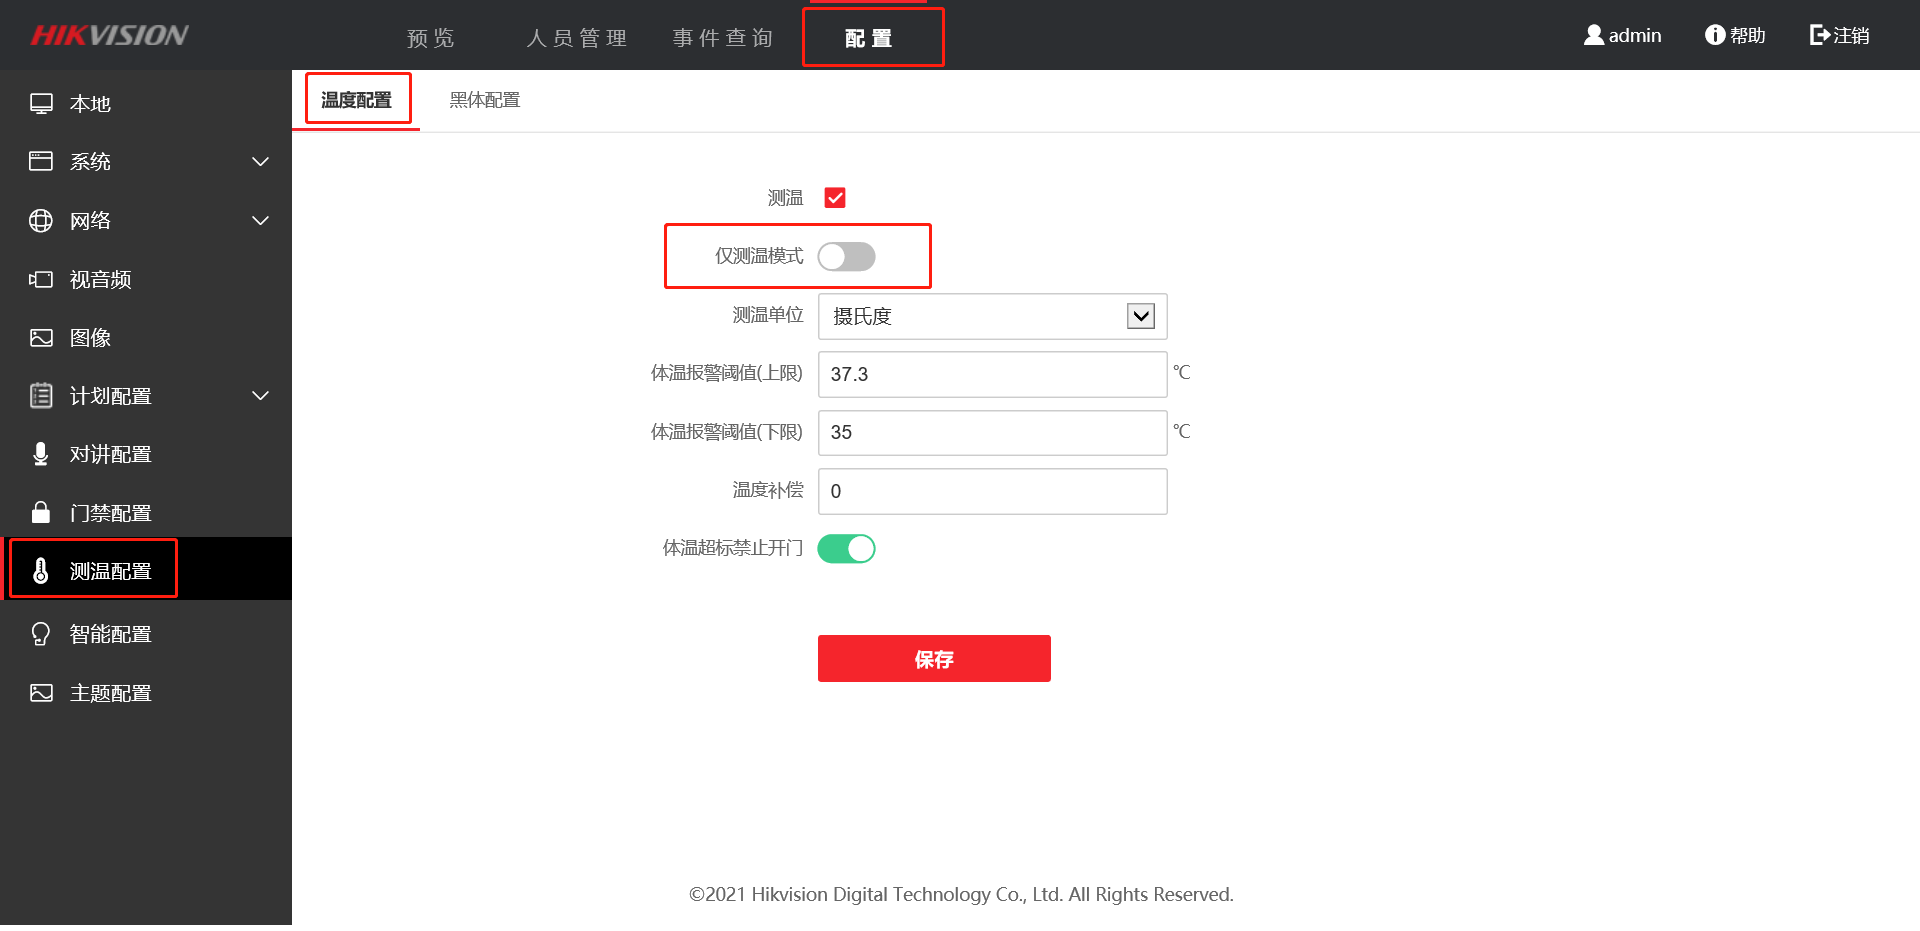Click the 门禁配置 lock icon

pyautogui.click(x=41, y=512)
